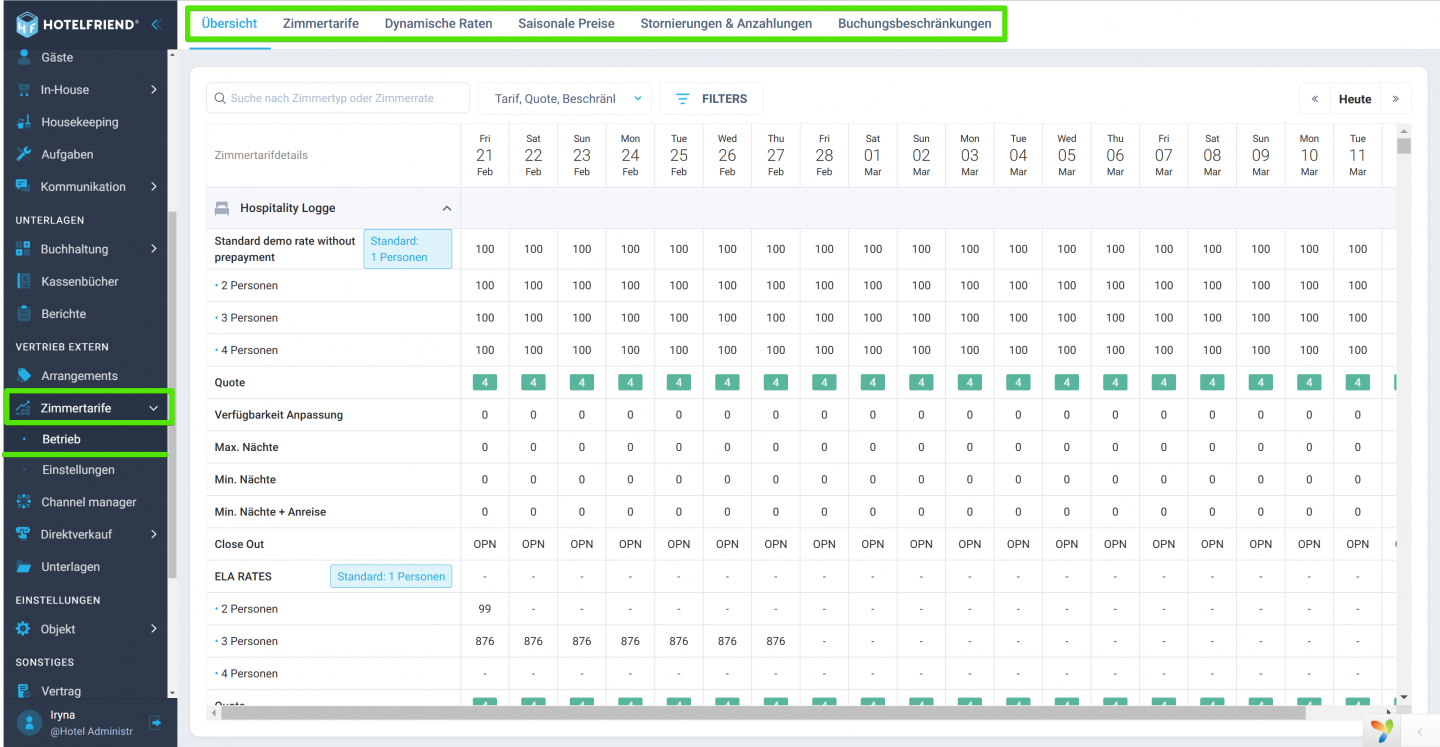Open Buchungsbeschränkungen tab
This screenshot has height=747, width=1440.
click(915, 23)
